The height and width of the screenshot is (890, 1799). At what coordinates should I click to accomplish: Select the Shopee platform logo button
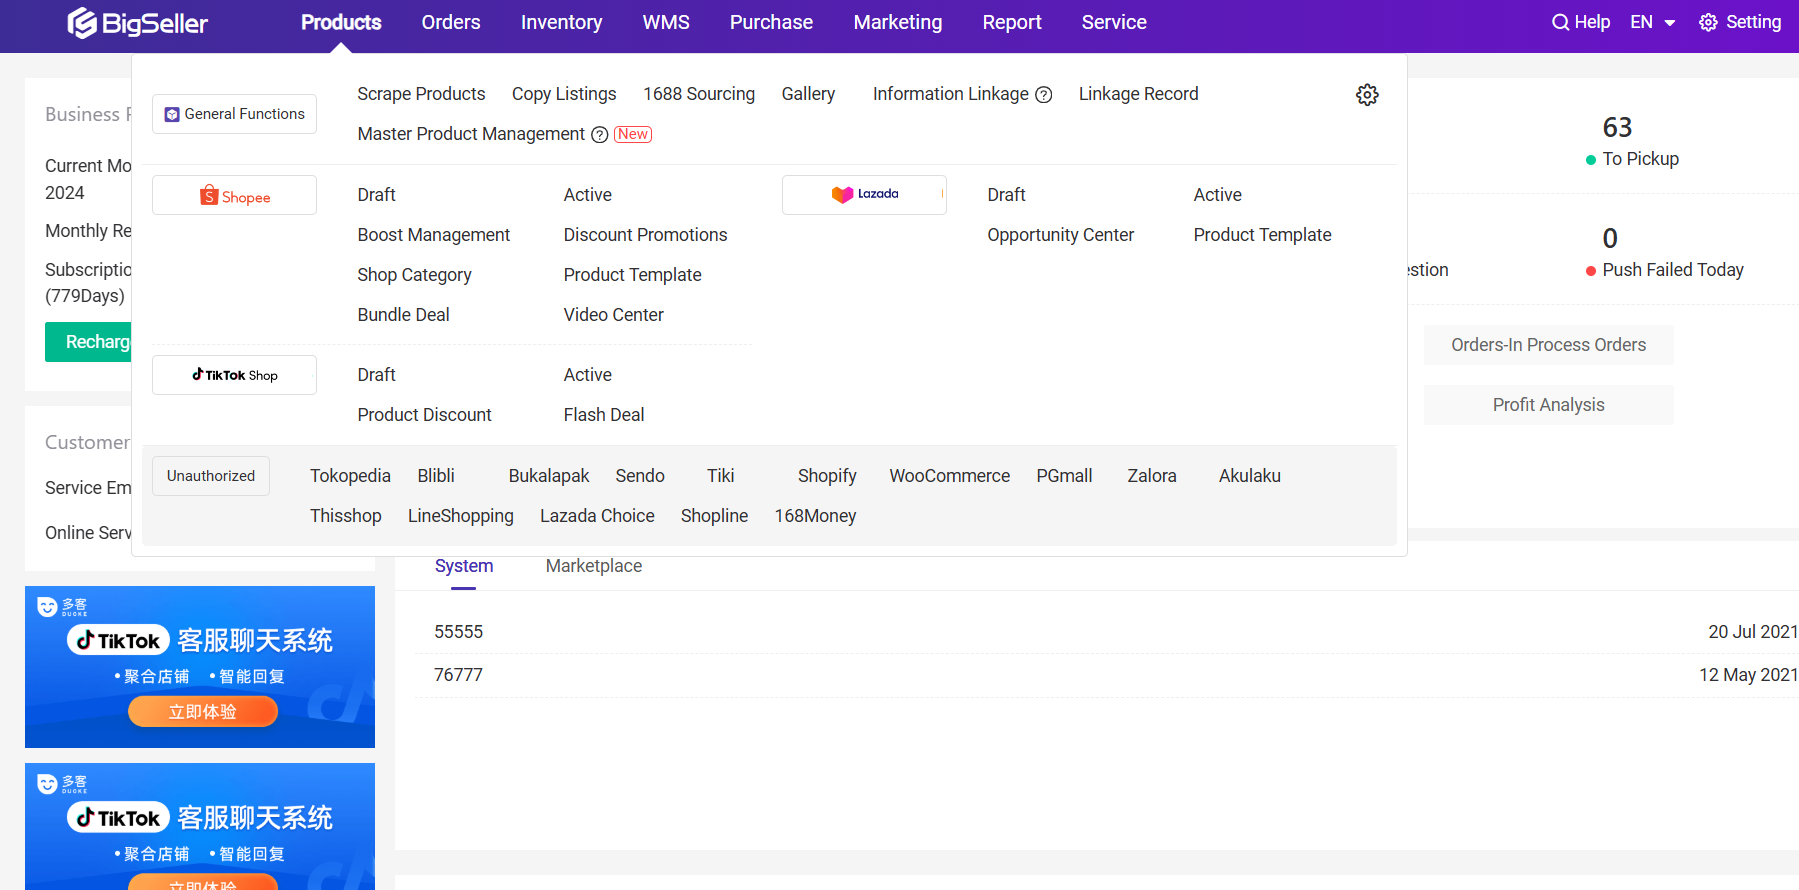pos(234,196)
